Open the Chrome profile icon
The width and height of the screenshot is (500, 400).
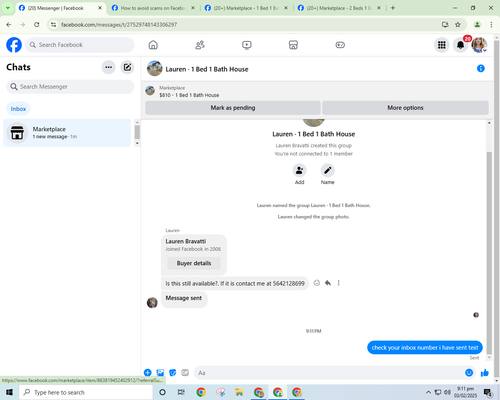[x=477, y=25]
